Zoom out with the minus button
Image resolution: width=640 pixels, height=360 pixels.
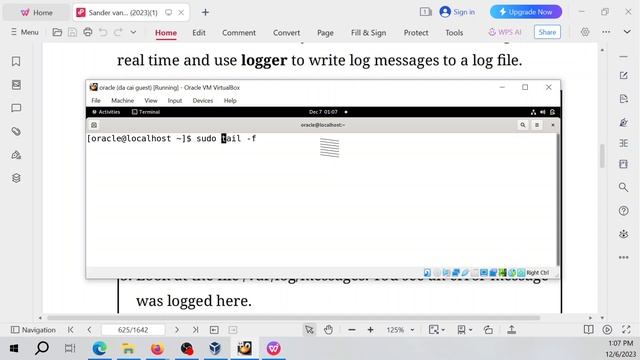pos(352,330)
